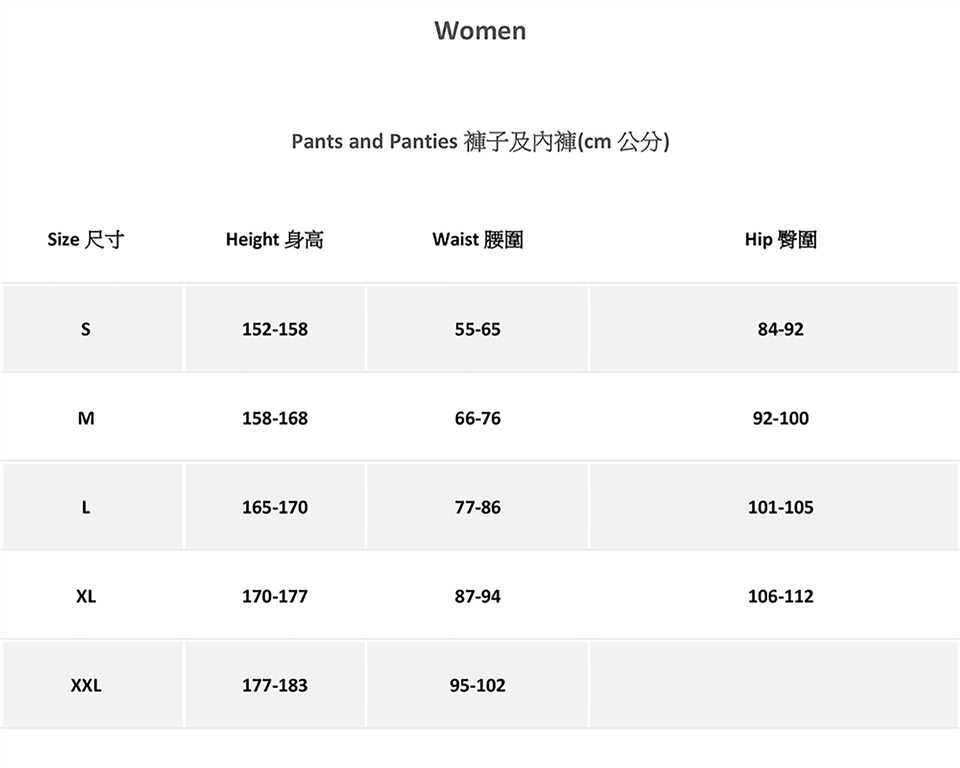Viewport: 960px width, 768px height.
Task: Select the XL size cell
Action: click(x=86, y=596)
